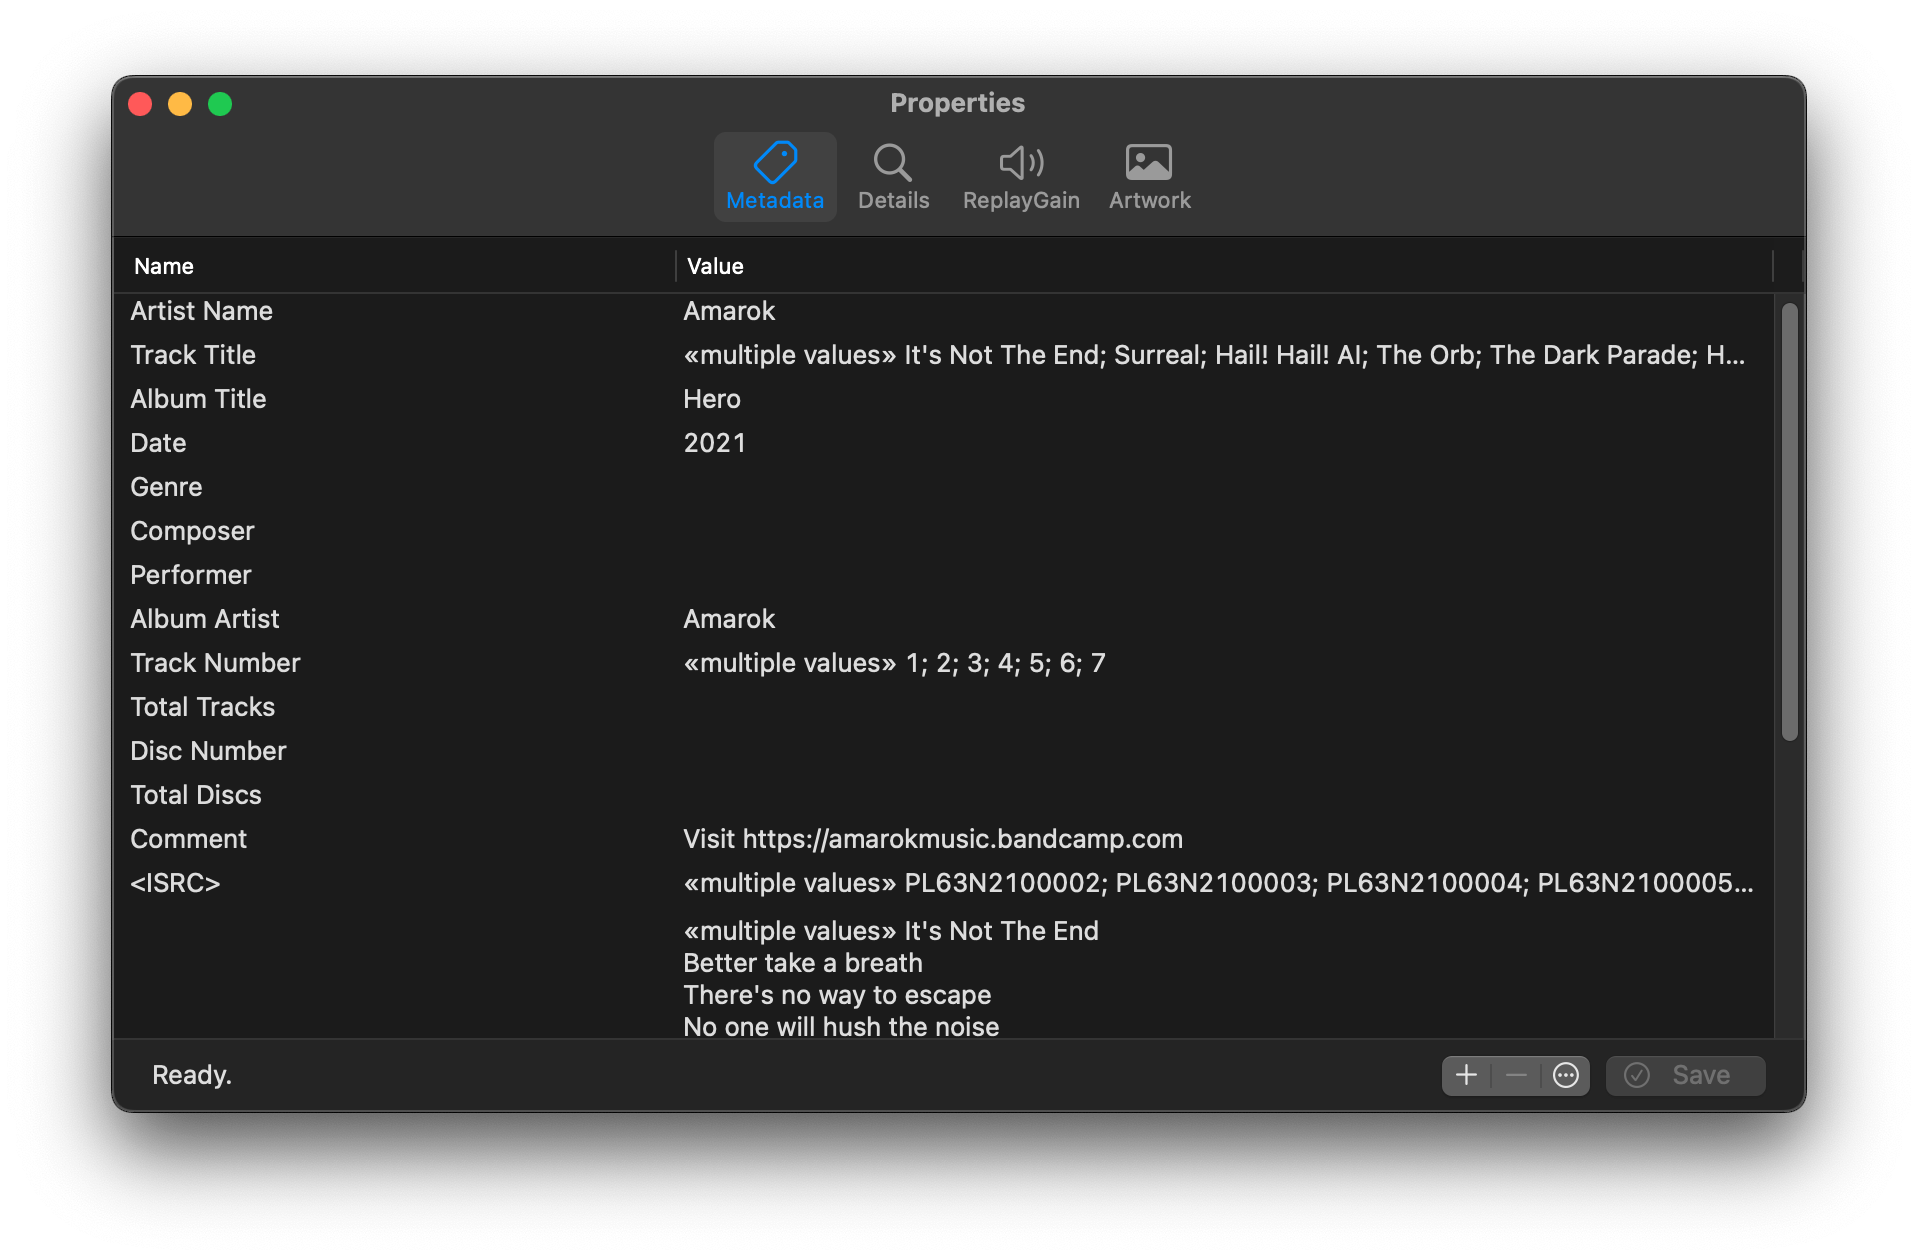Click the ISRC multiple values cell
This screenshot has height=1260, width=1918.
pos(1218,883)
